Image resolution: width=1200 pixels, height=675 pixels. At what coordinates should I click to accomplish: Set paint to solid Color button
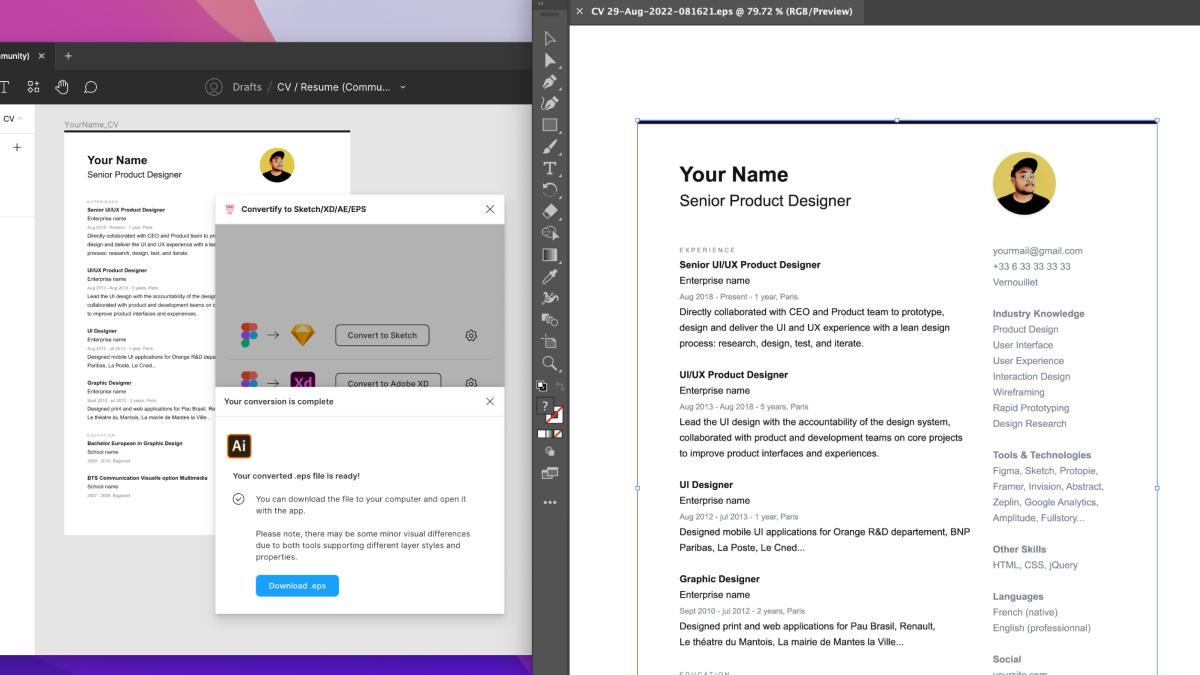pos(541,435)
